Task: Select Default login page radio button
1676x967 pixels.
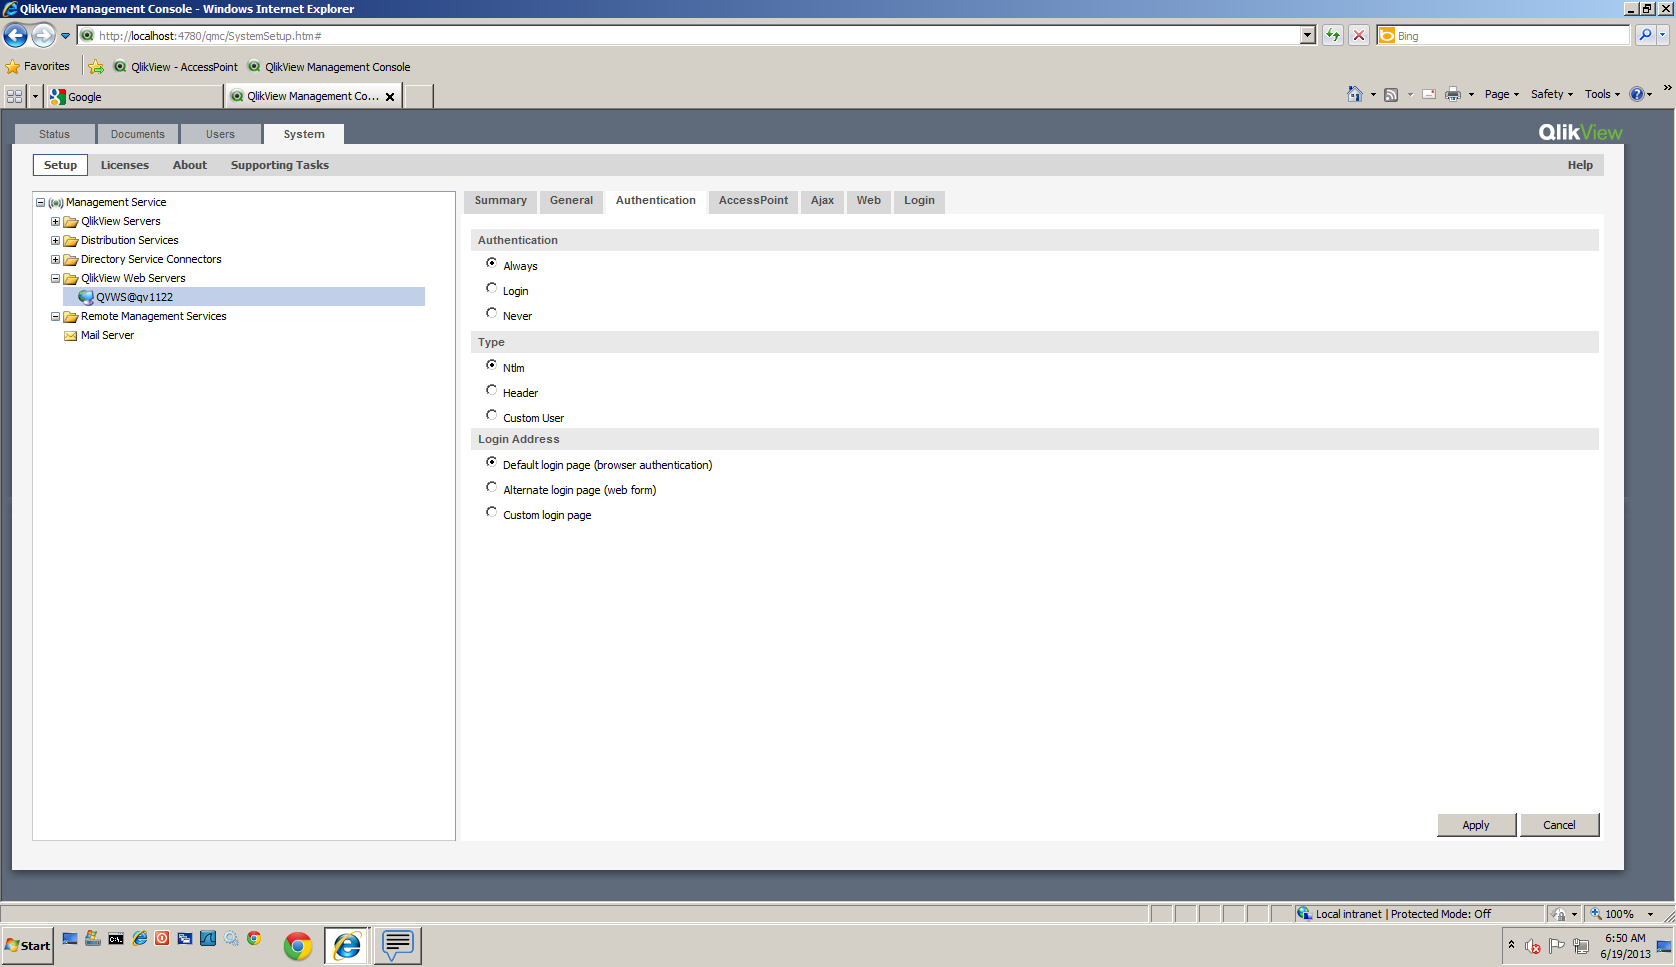Action: click(x=491, y=462)
